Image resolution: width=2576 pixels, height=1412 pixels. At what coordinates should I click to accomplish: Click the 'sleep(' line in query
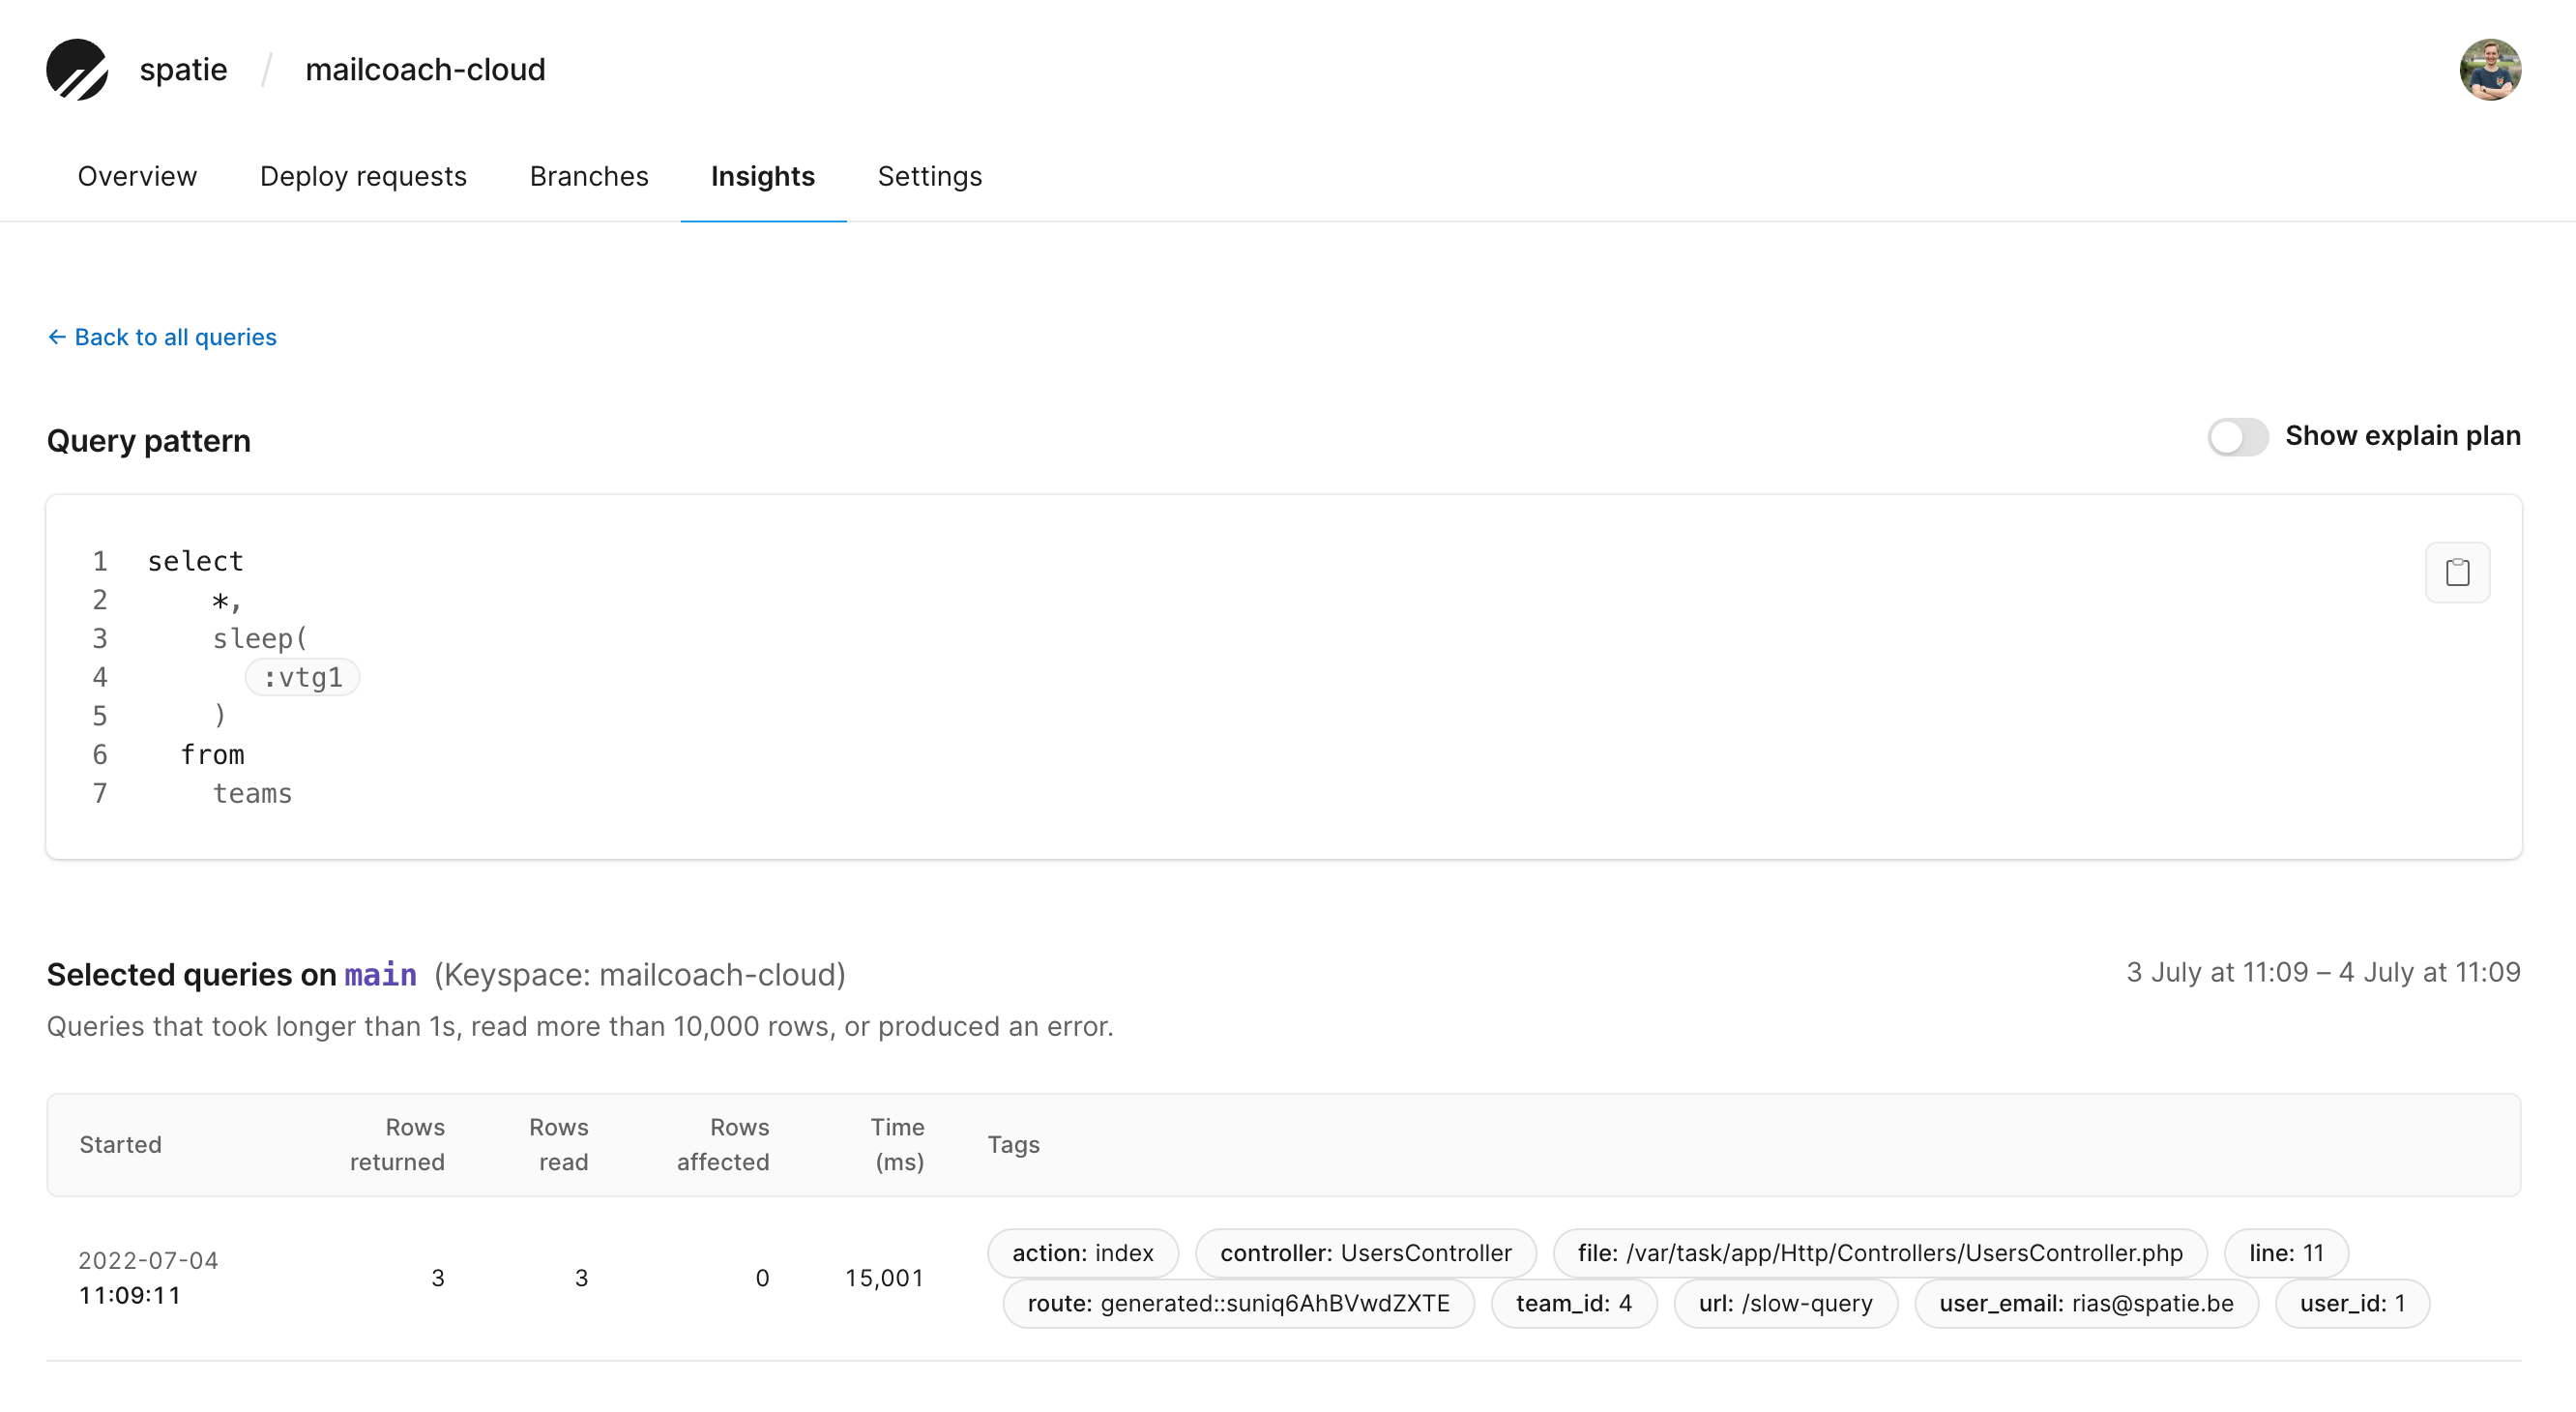pos(260,638)
